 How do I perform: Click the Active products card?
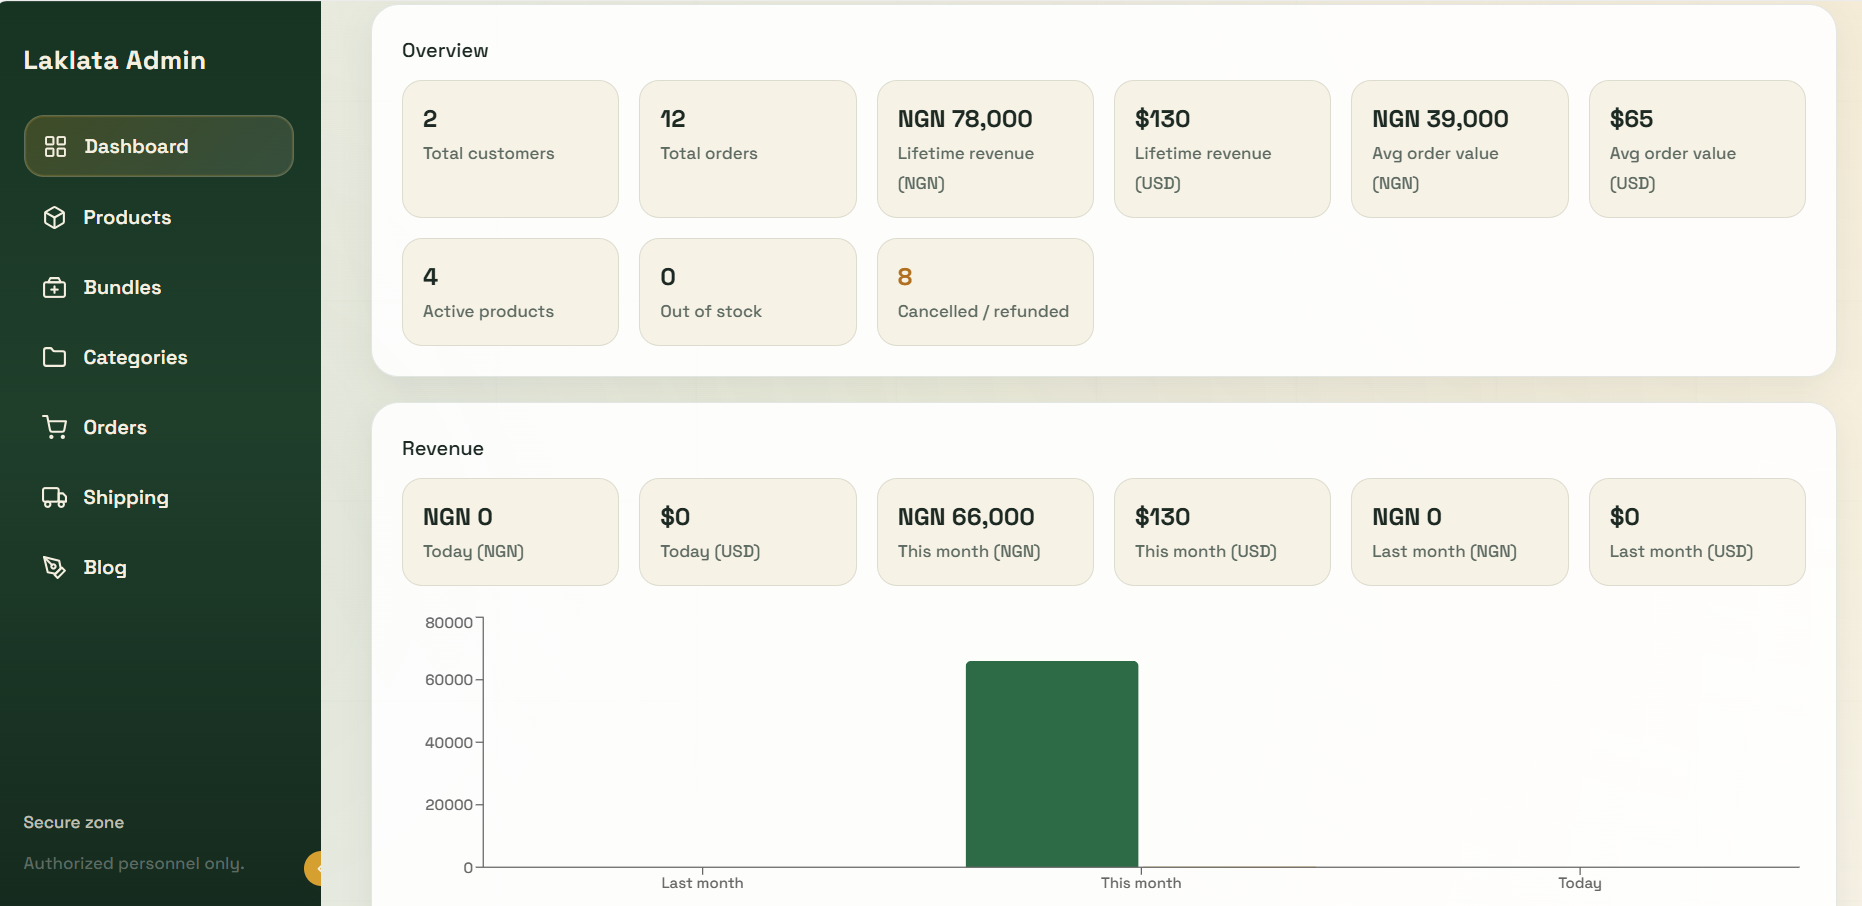(x=510, y=291)
